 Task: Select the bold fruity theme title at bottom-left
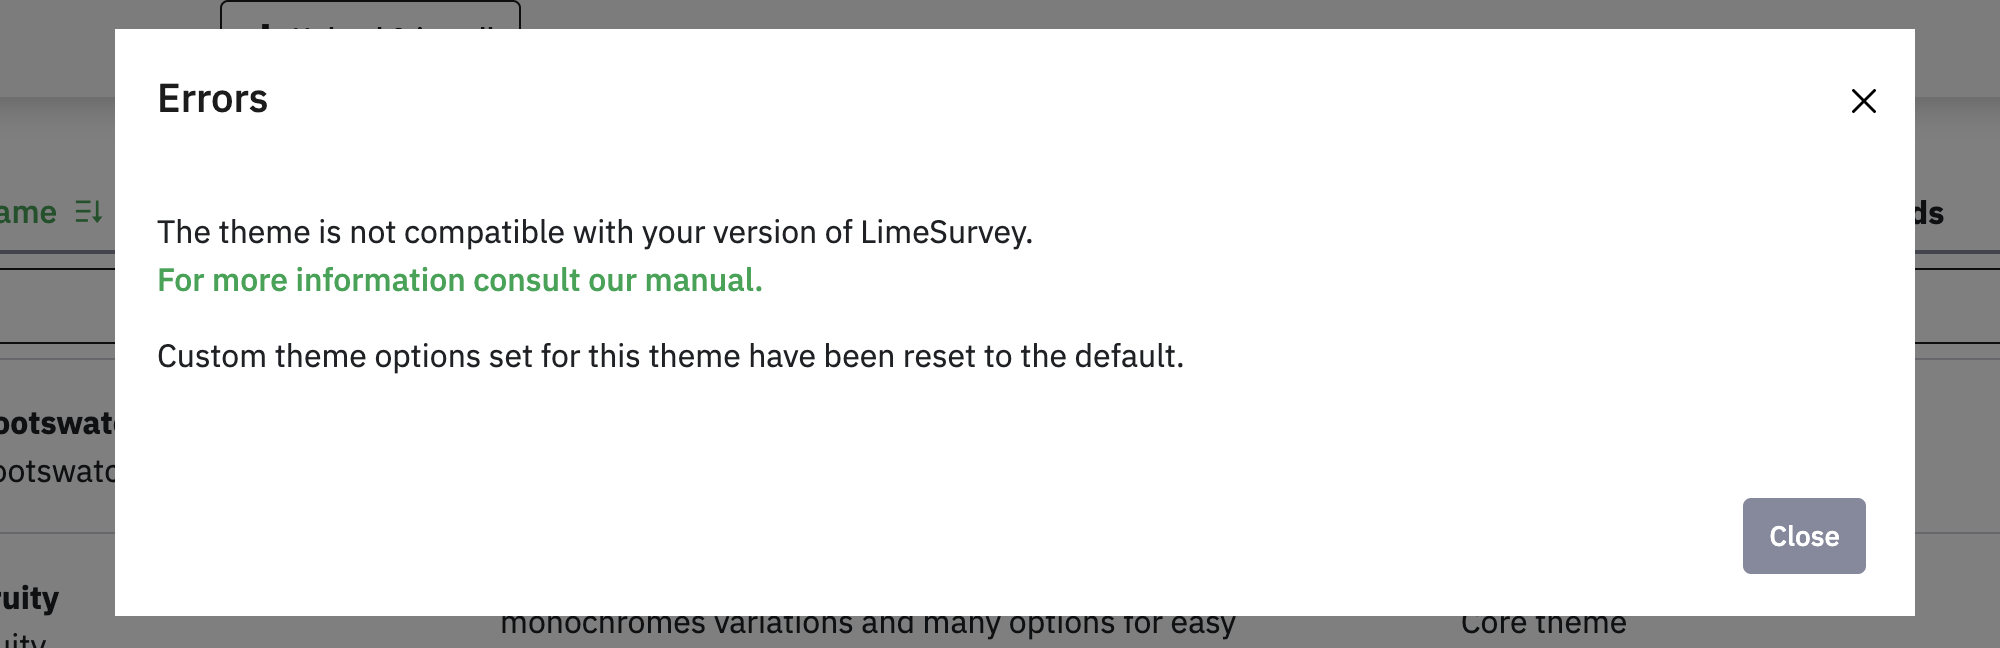[30, 599]
